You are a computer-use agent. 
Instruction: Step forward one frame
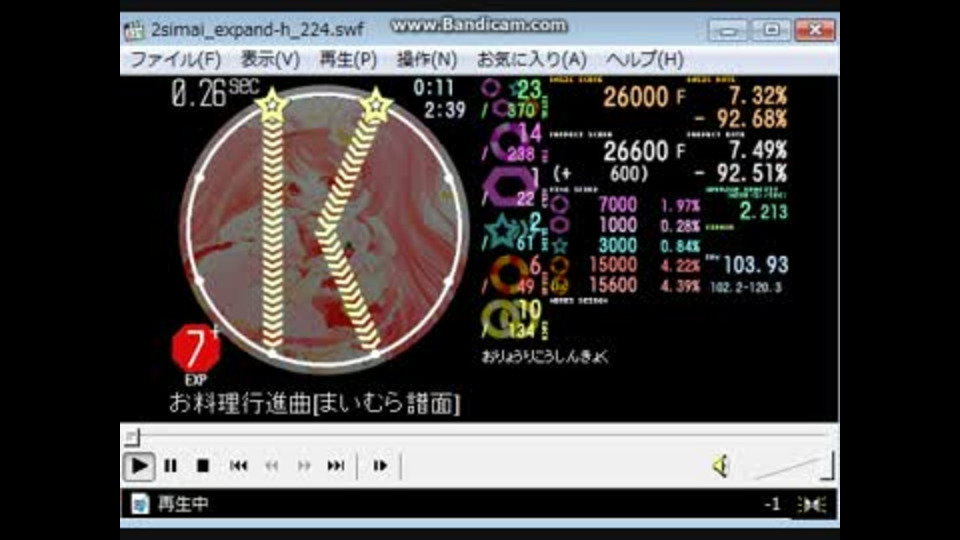point(380,467)
